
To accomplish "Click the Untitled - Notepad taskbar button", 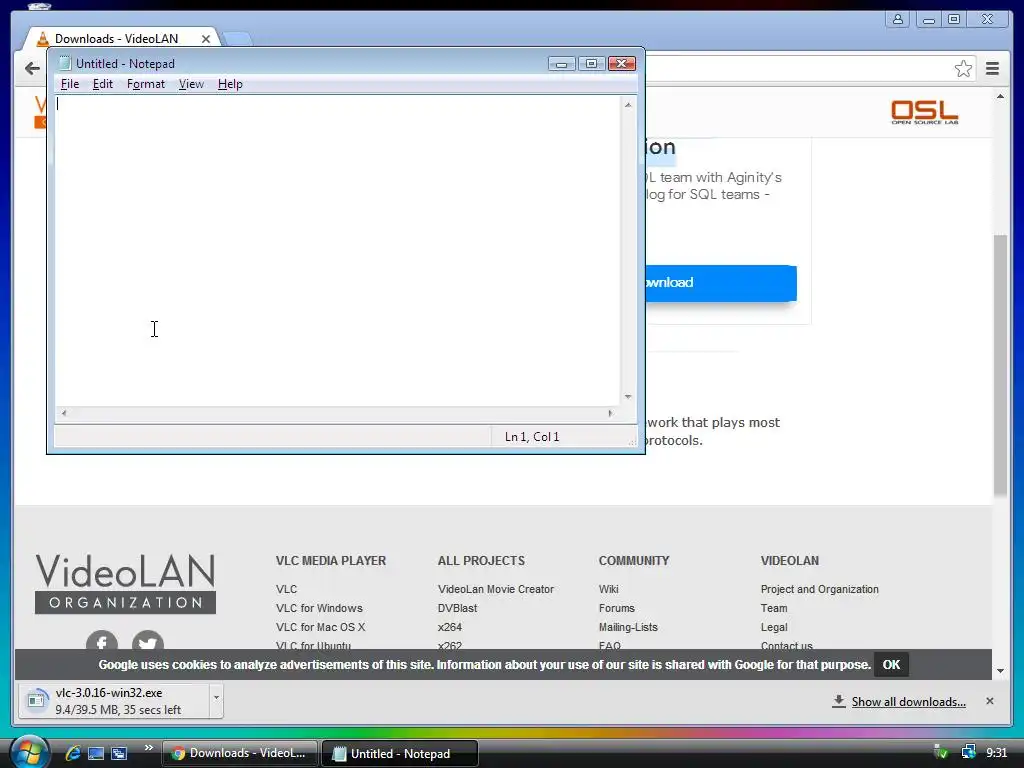I will (x=400, y=754).
